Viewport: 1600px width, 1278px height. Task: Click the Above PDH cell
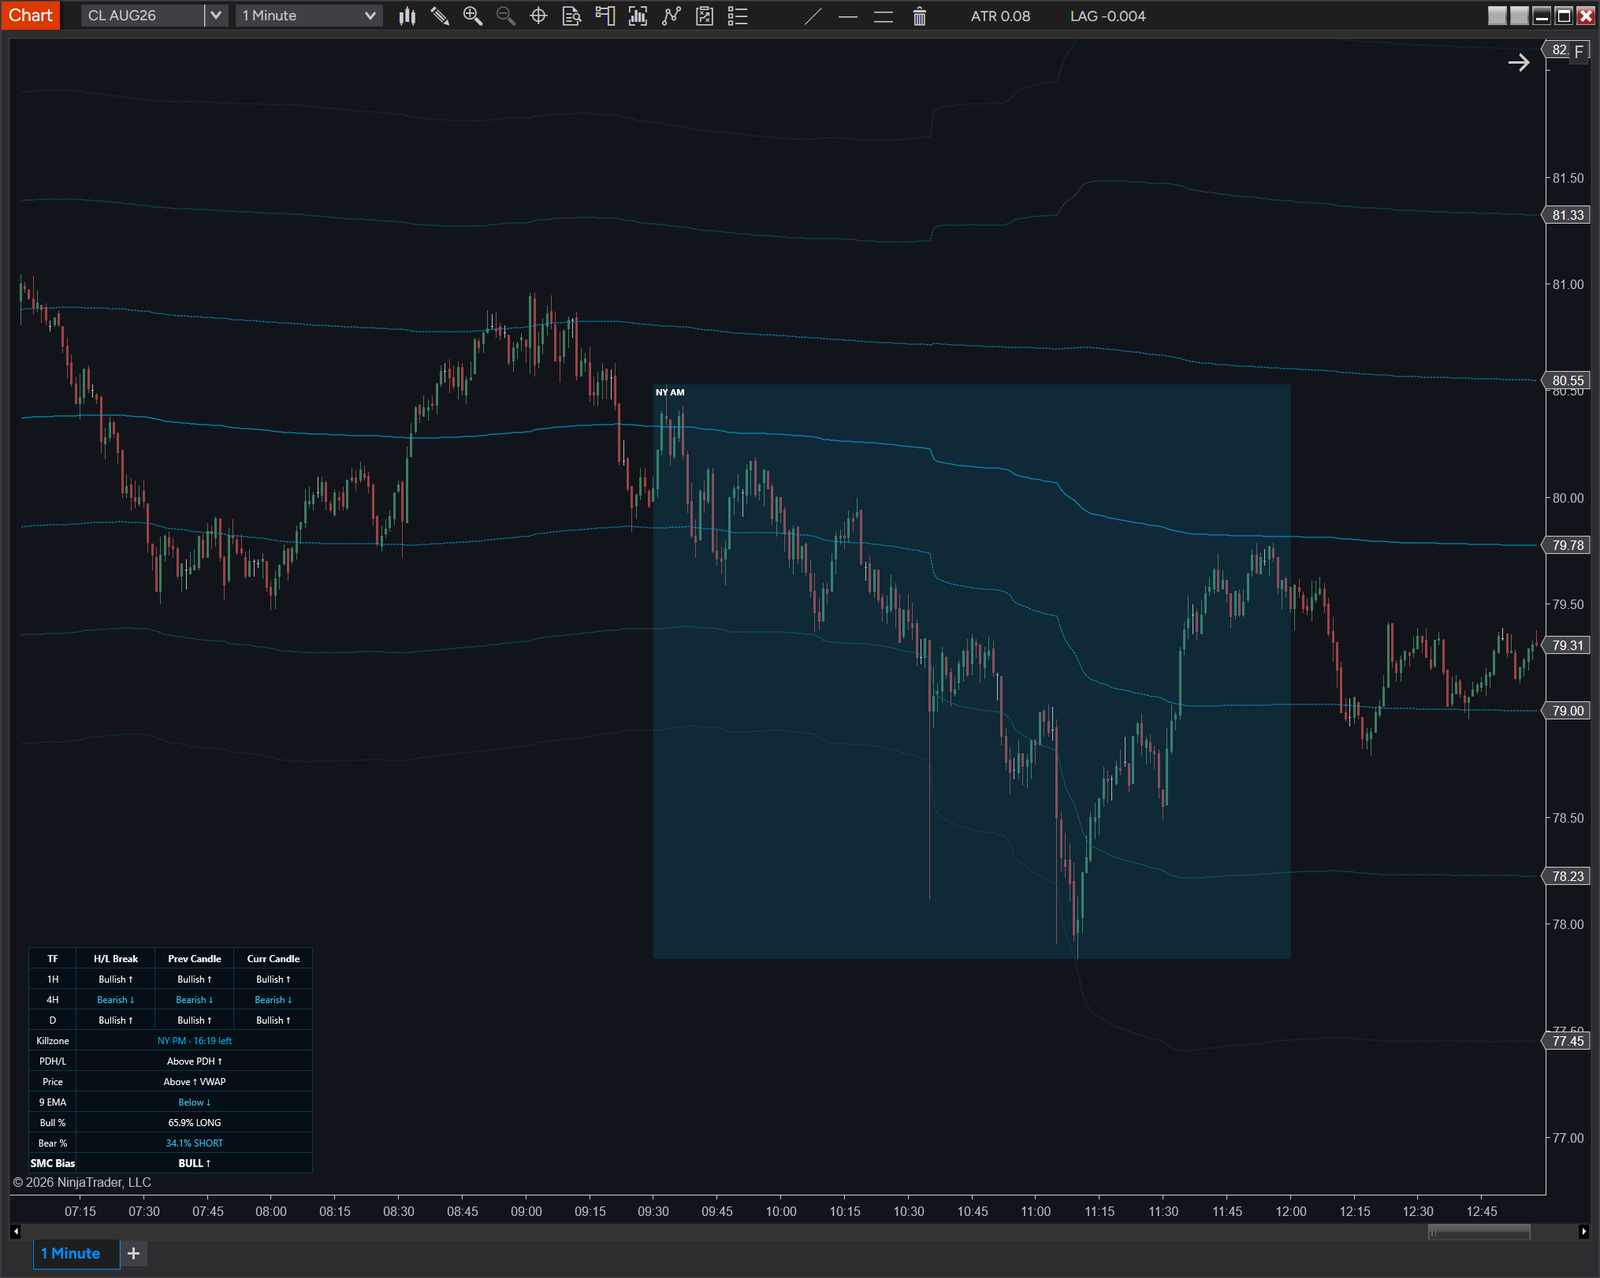click(x=195, y=1061)
